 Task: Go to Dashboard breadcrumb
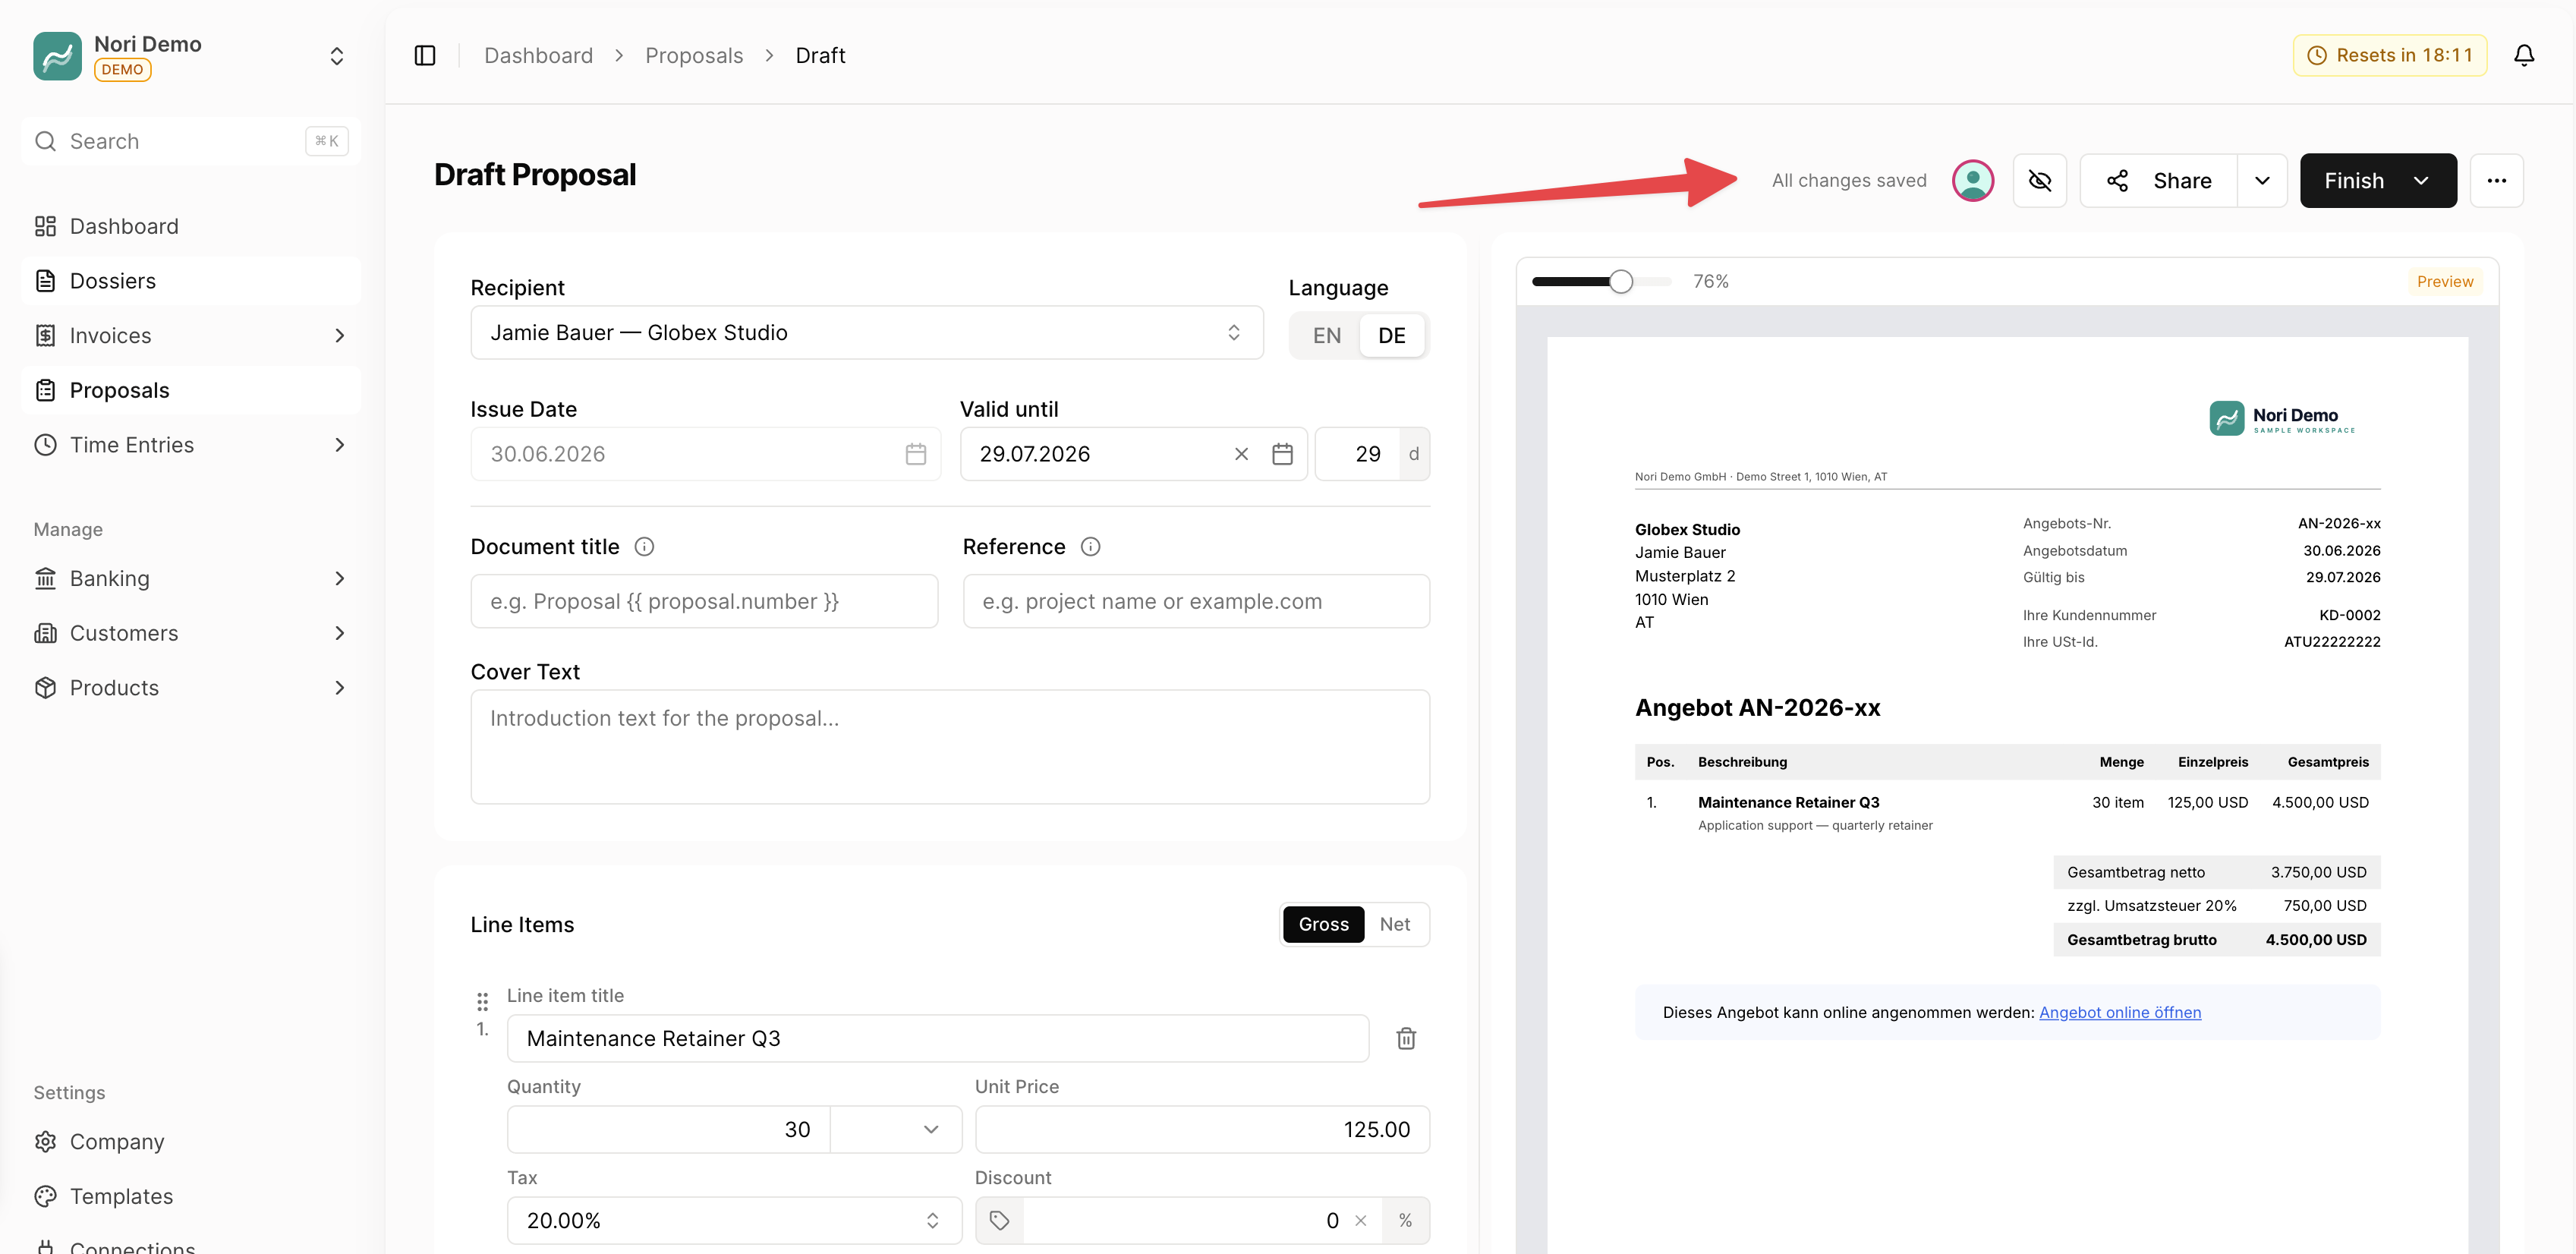(538, 56)
